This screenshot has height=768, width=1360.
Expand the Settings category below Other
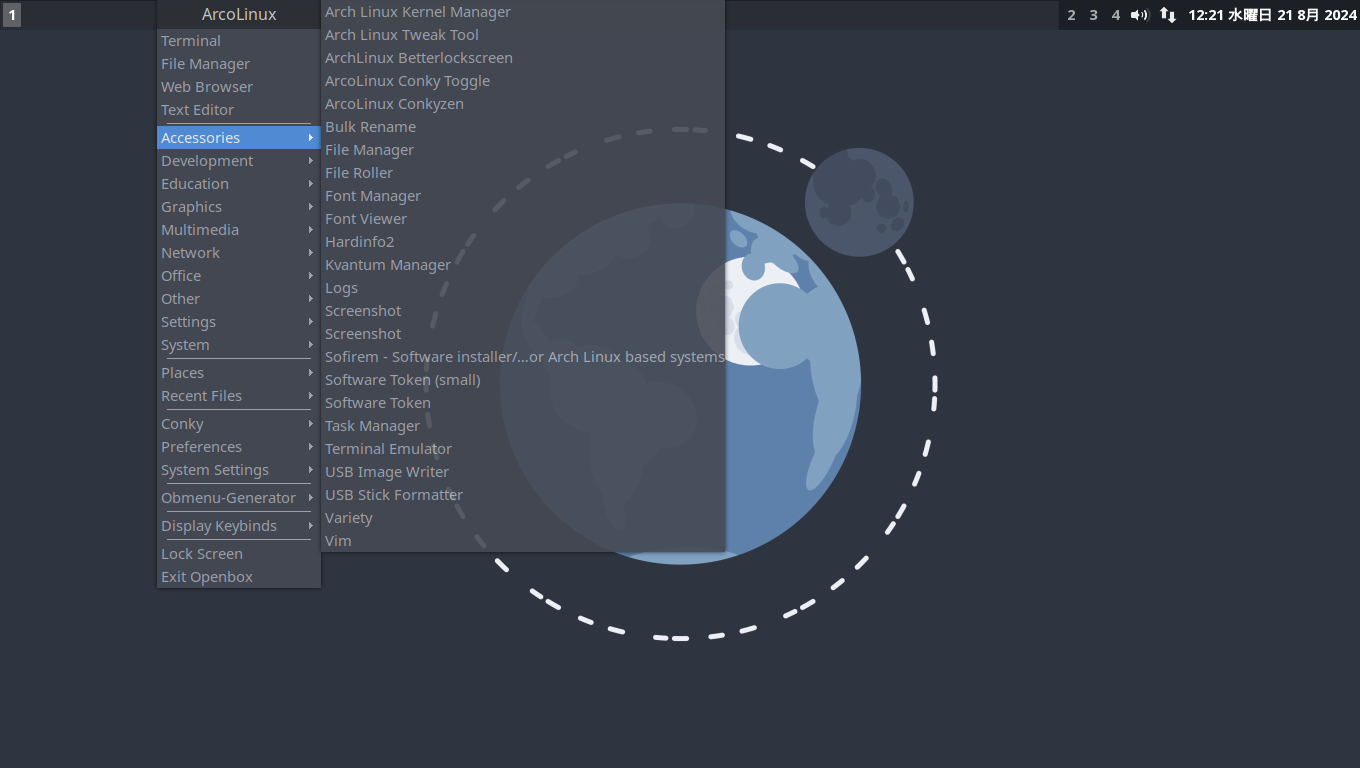coord(239,322)
